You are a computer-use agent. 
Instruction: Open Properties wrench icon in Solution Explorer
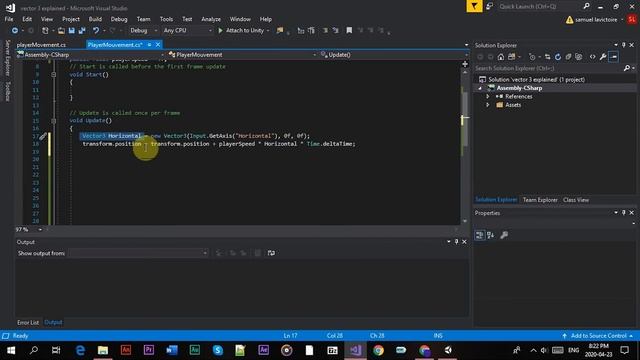pyautogui.click(x=603, y=57)
